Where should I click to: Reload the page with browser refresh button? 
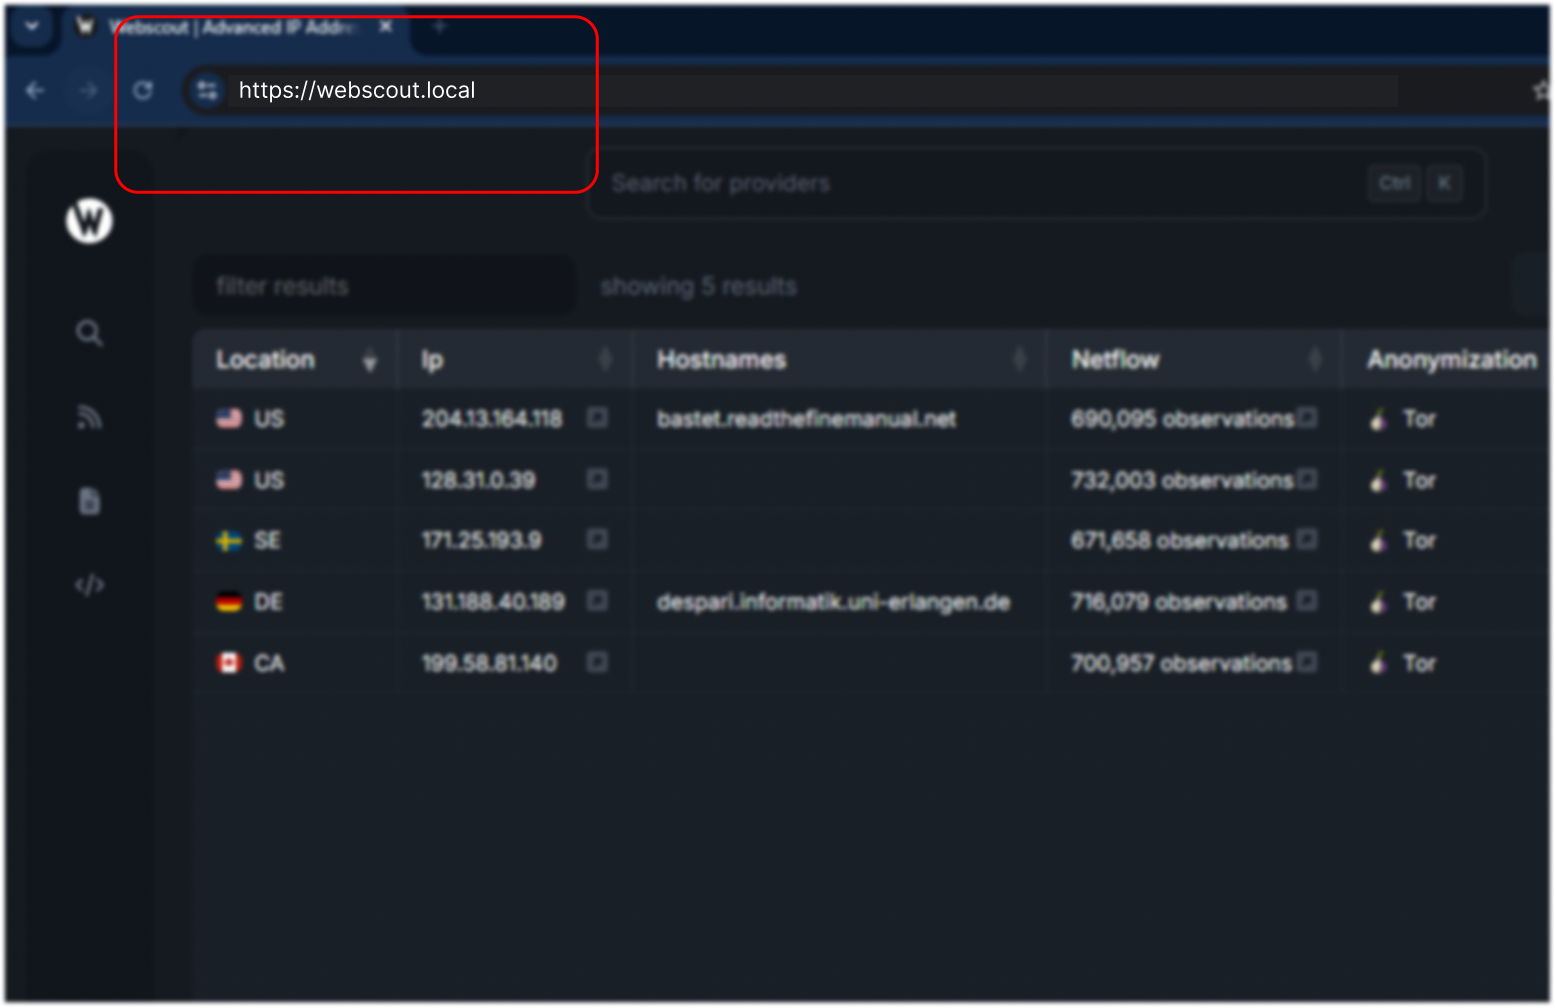pos(143,91)
